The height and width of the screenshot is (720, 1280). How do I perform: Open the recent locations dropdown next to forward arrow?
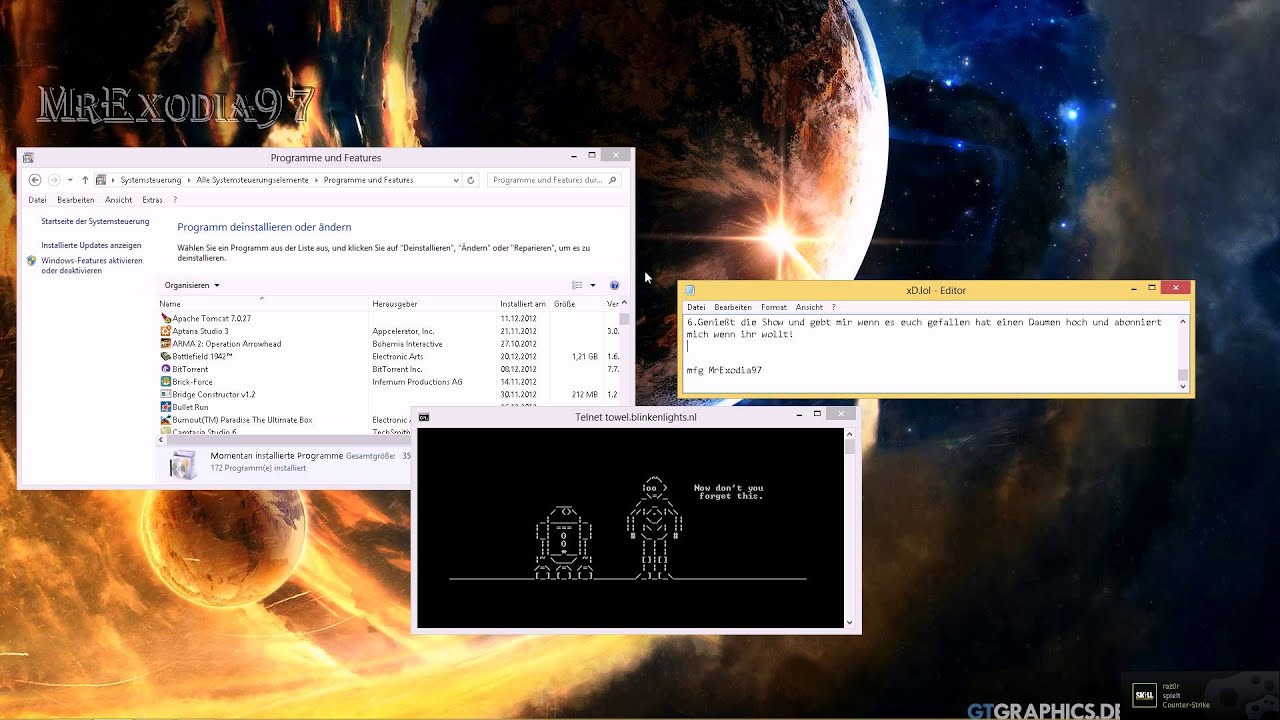69,180
